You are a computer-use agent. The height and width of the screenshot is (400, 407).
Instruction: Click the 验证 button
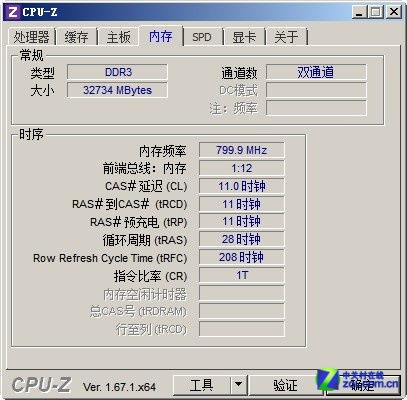286,385
